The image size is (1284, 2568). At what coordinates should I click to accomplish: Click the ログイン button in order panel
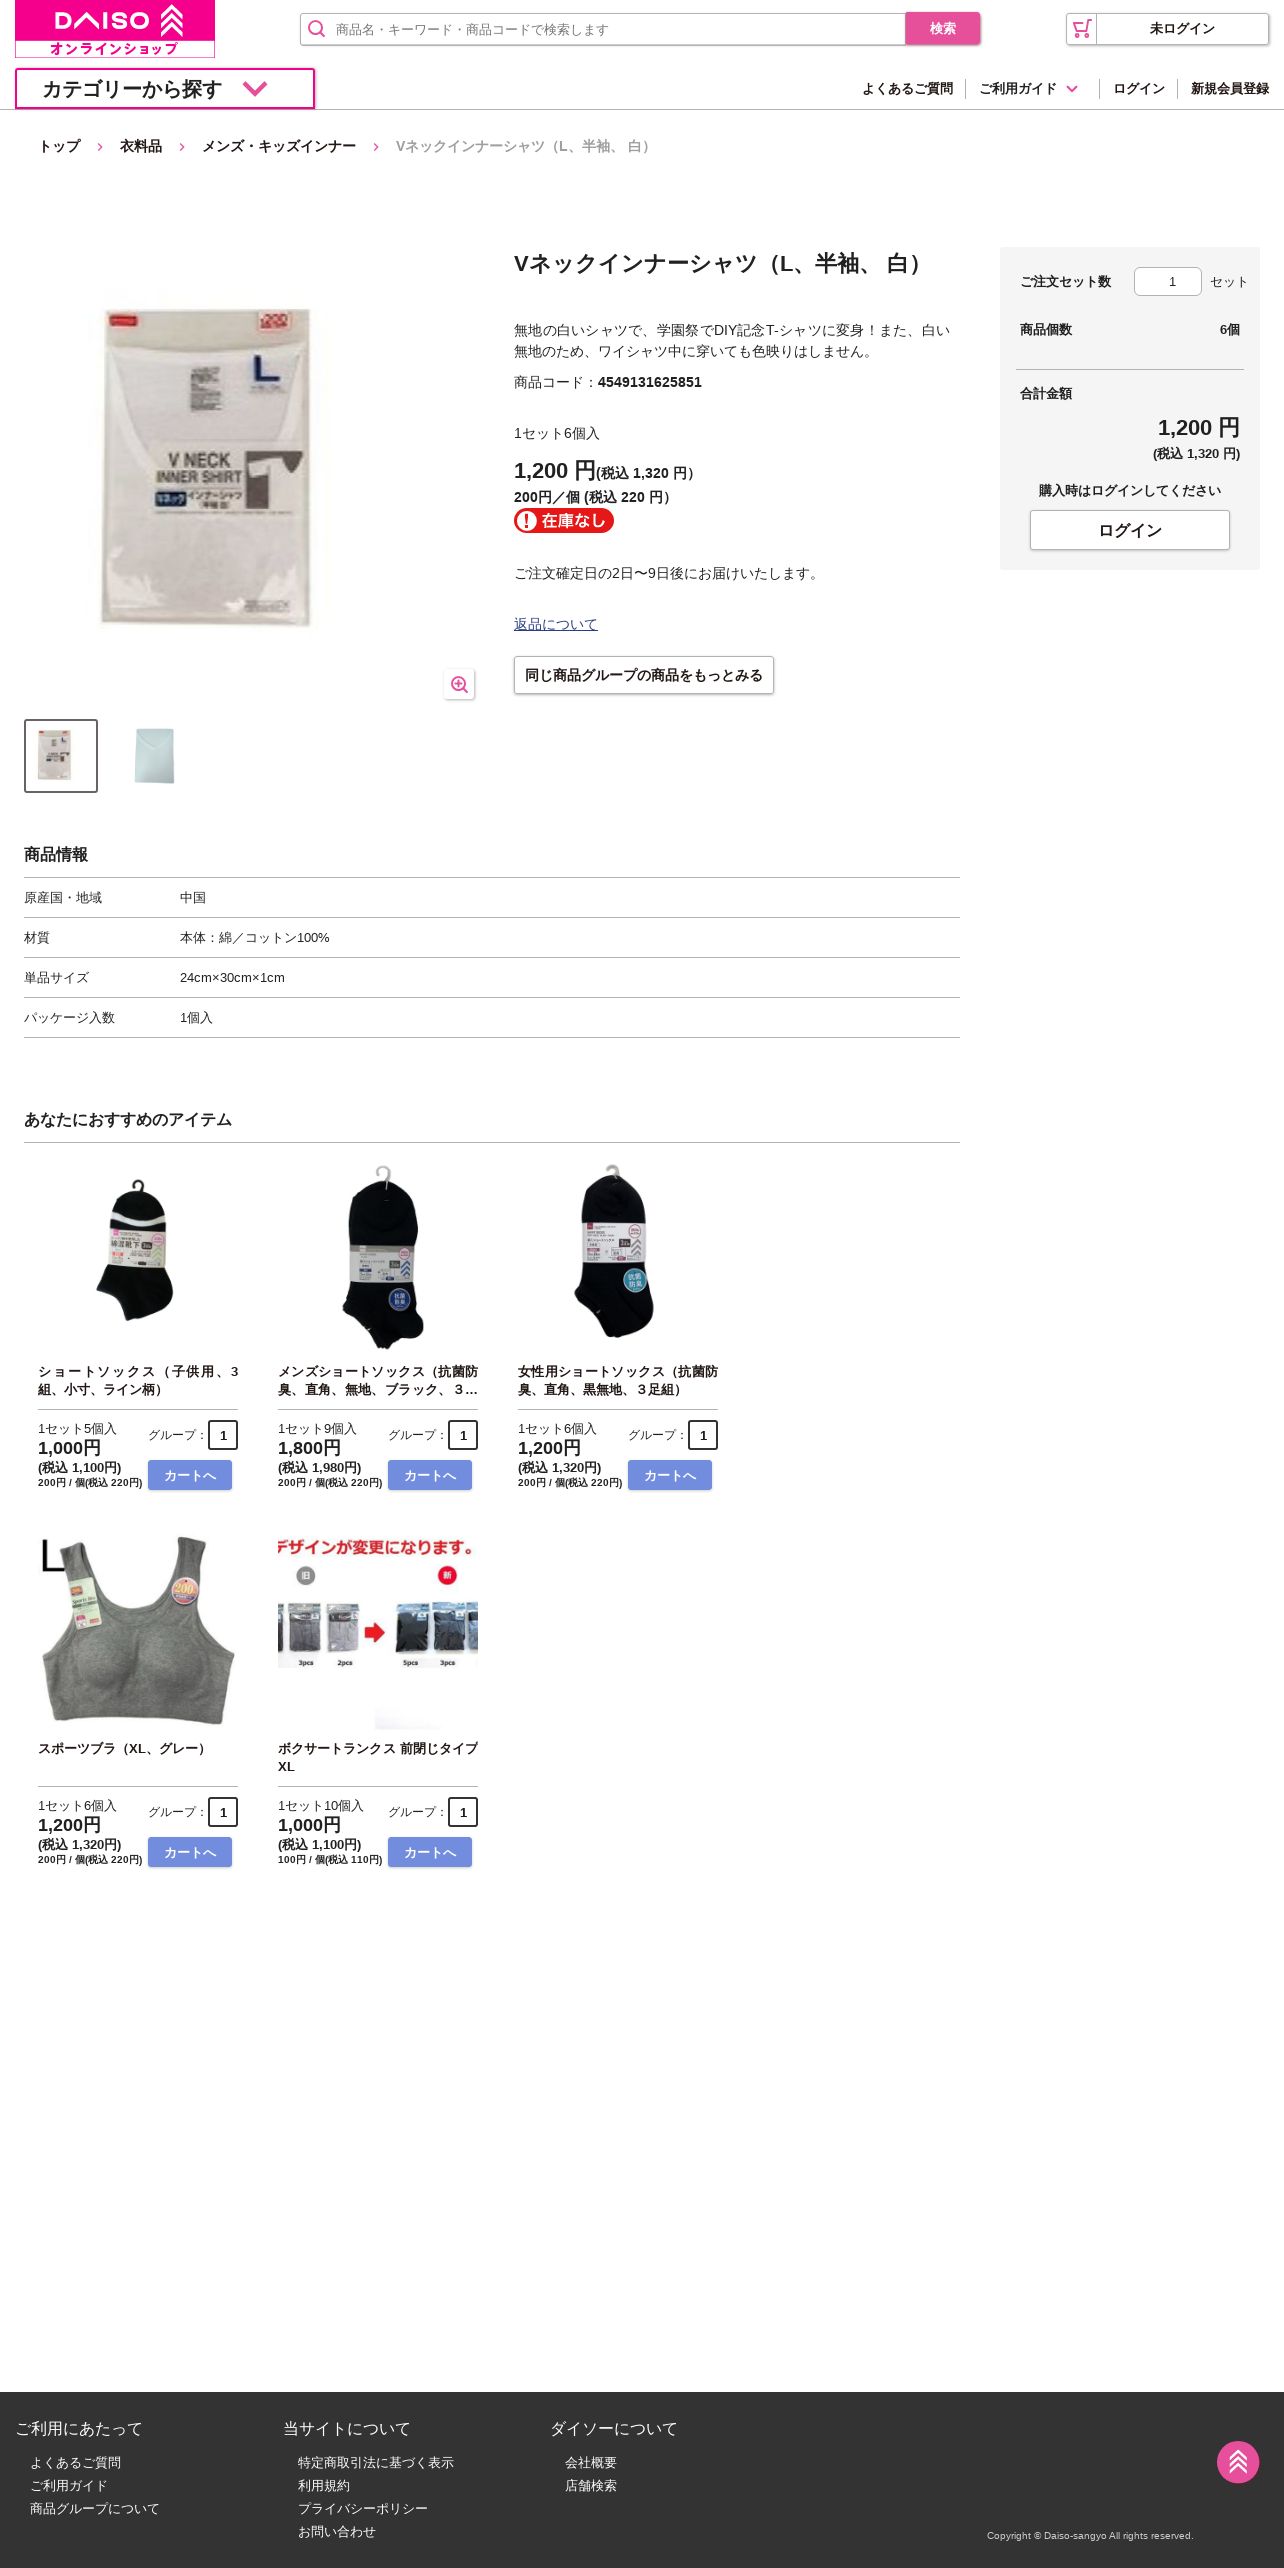tap(1130, 530)
